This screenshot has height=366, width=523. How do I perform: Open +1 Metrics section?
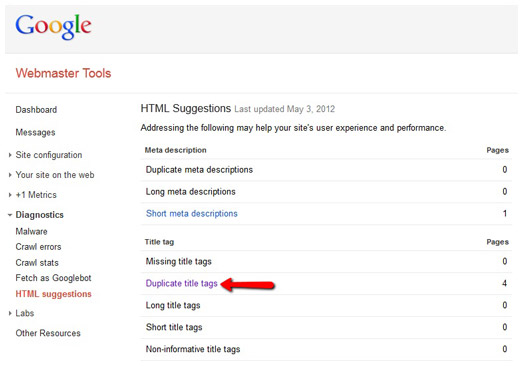[x=36, y=195]
